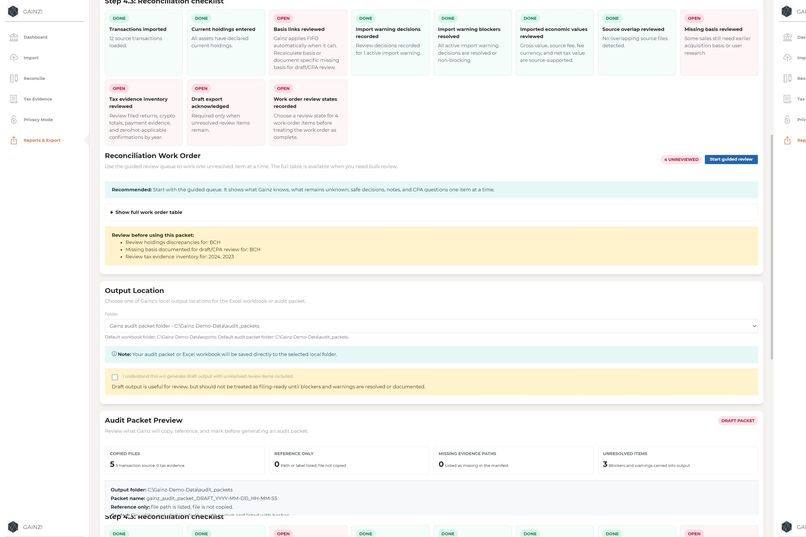
Task: Click the info icon beside Note
Action: click(114, 354)
